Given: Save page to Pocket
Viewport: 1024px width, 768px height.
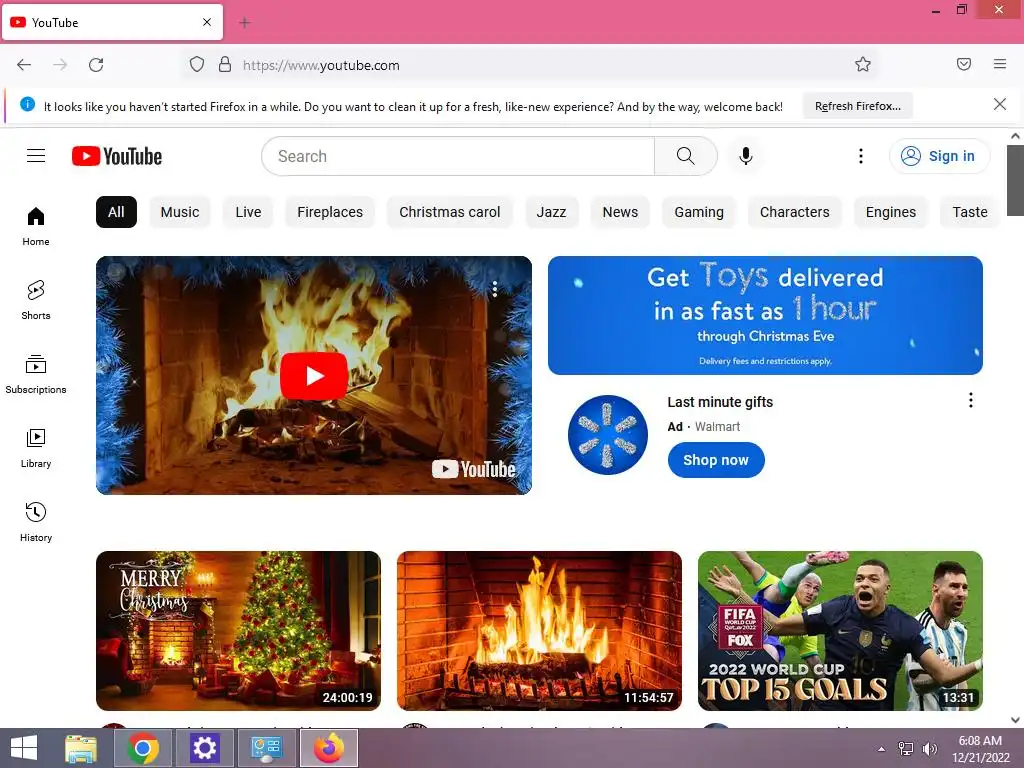Looking at the screenshot, I should [x=964, y=64].
